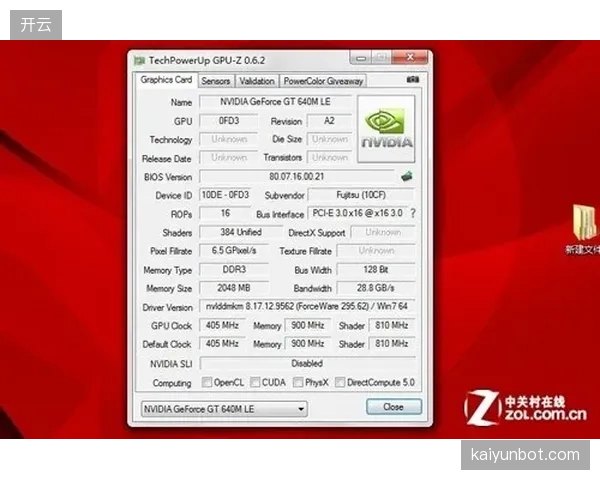600x480 pixels.
Task: Click the ROPs value 16
Action: pyautogui.click(x=225, y=213)
